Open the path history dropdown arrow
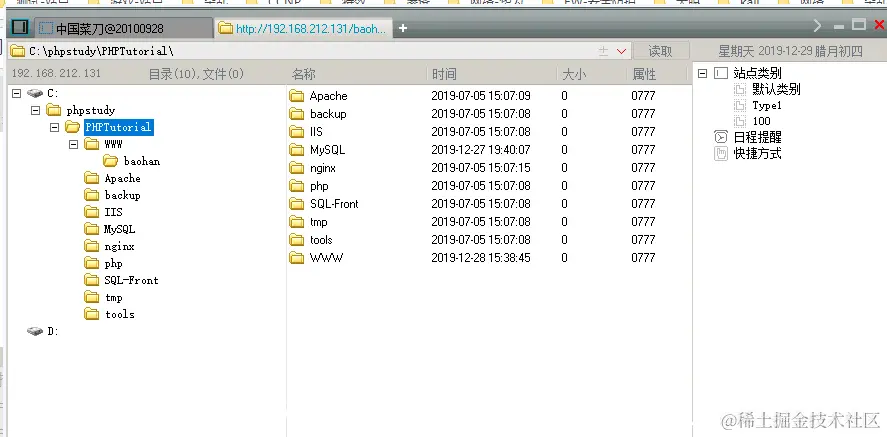 622,51
